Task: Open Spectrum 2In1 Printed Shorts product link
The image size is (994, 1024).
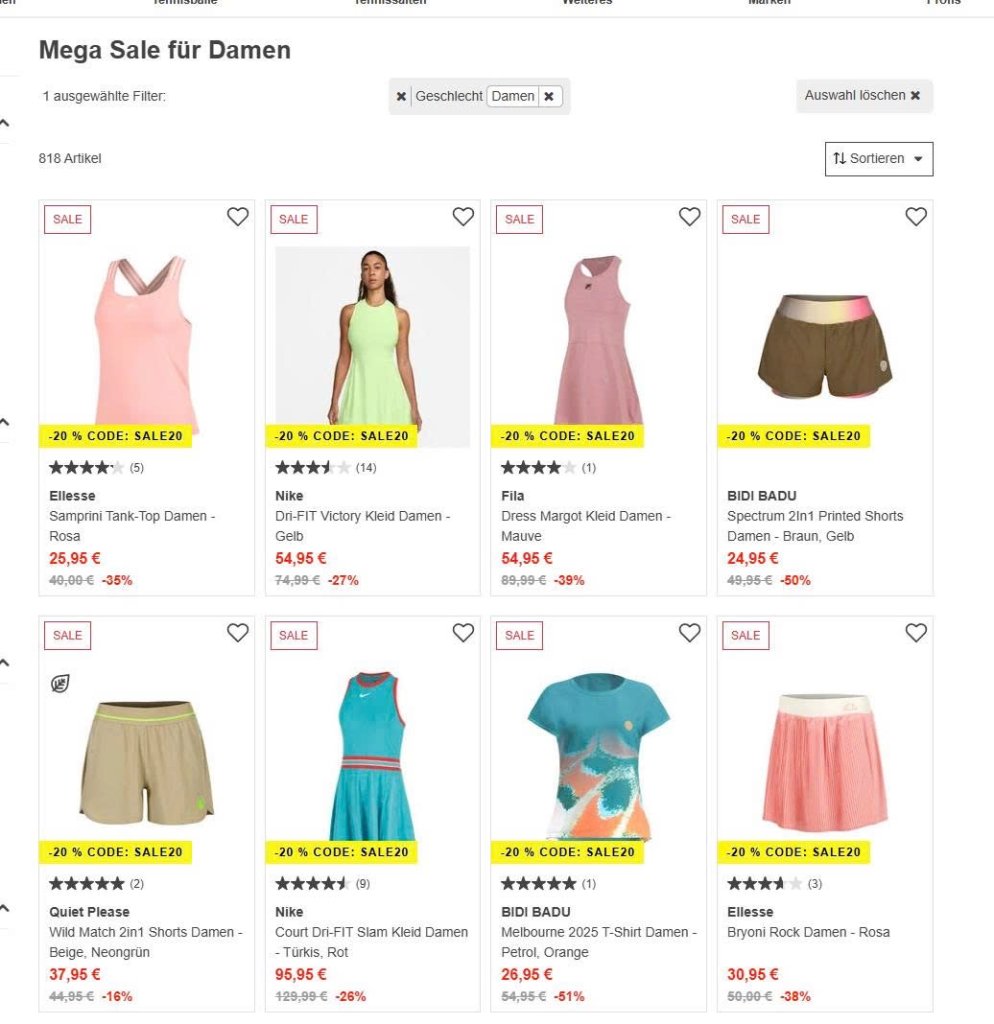Action: [x=815, y=526]
